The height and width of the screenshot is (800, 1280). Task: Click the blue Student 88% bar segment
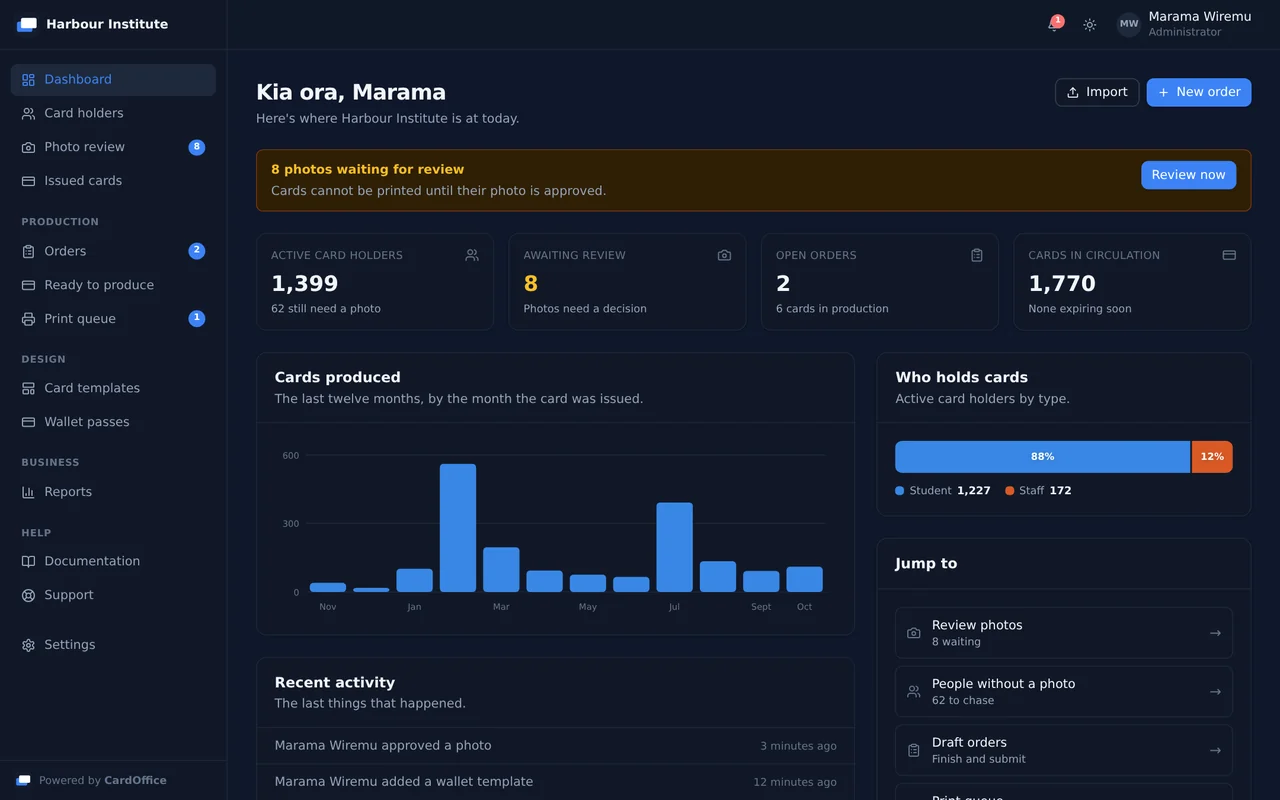pos(1042,457)
